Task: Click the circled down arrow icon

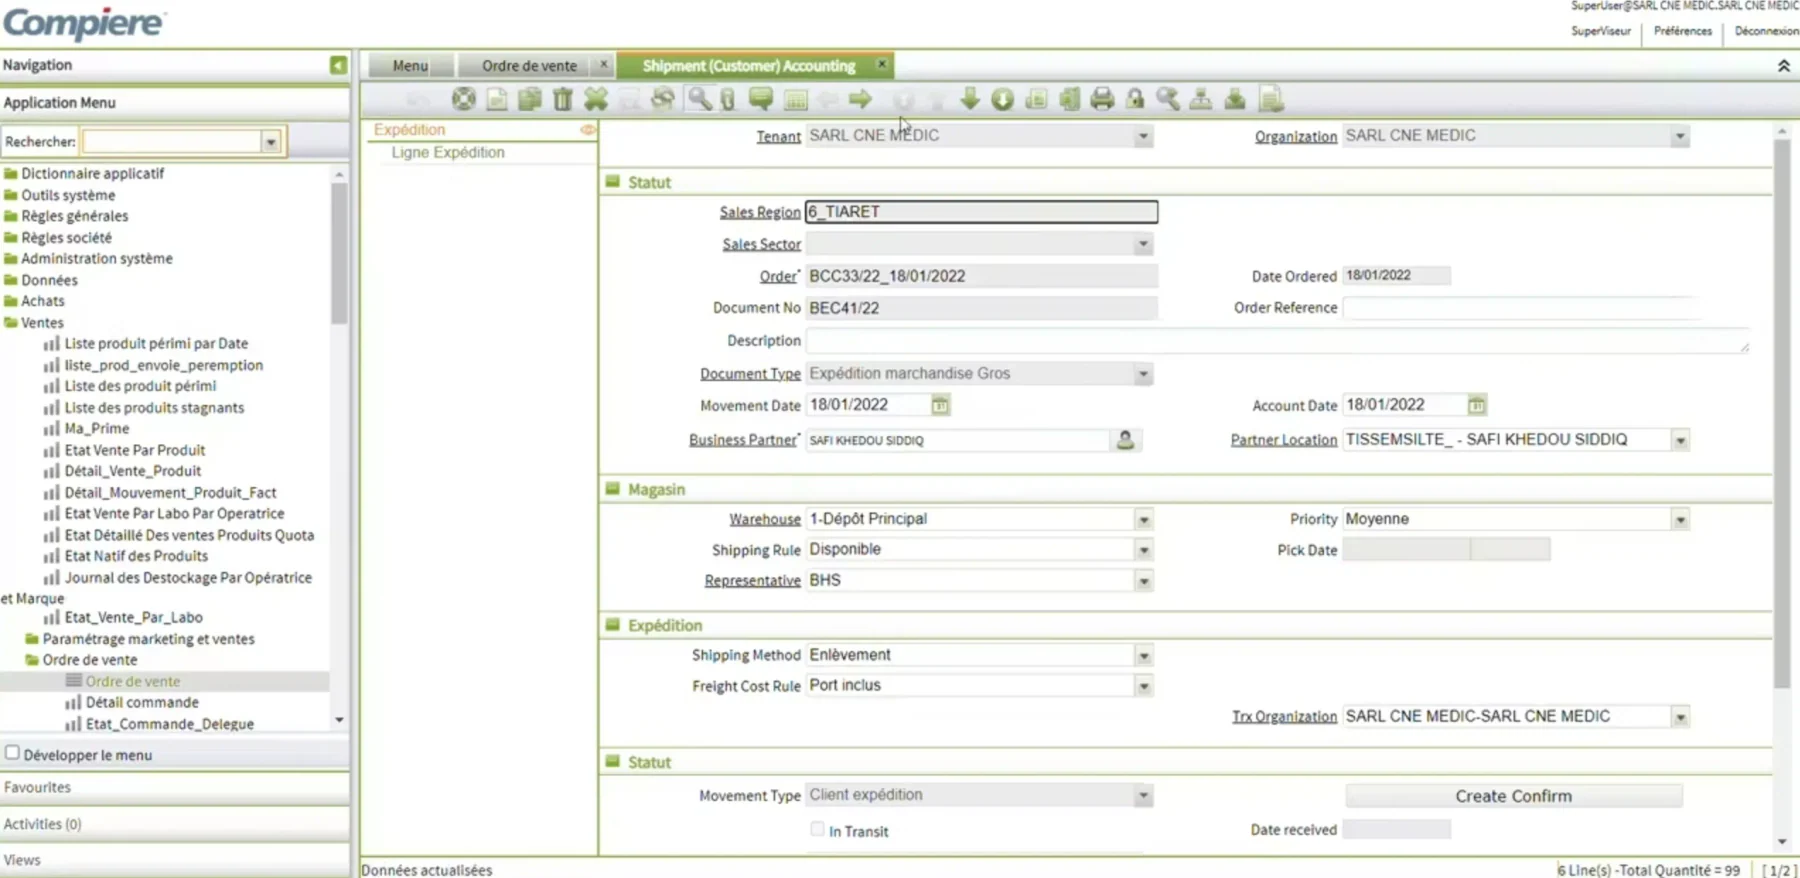Action: click(1002, 99)
